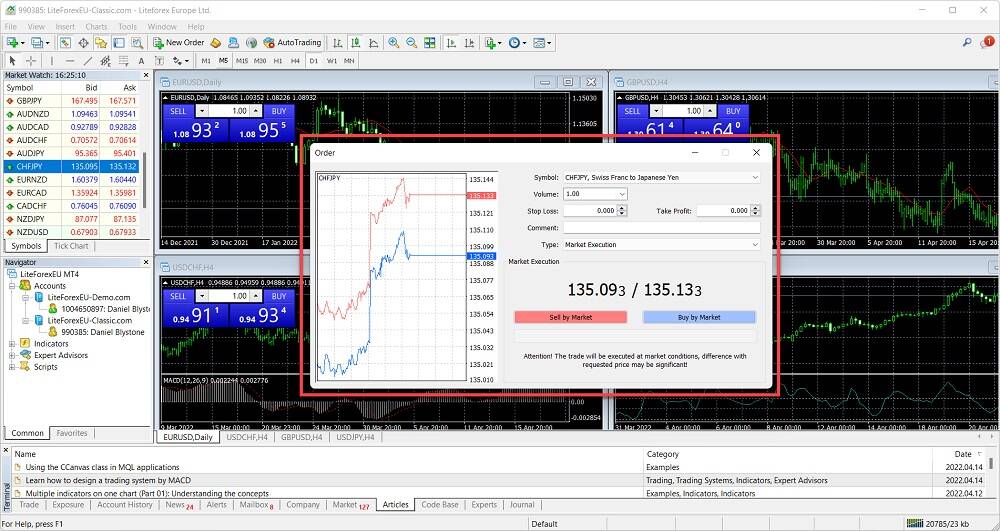Expand the Expert Advisors node in Navigator
The image size is (1000, 531).
click(11, 355)
